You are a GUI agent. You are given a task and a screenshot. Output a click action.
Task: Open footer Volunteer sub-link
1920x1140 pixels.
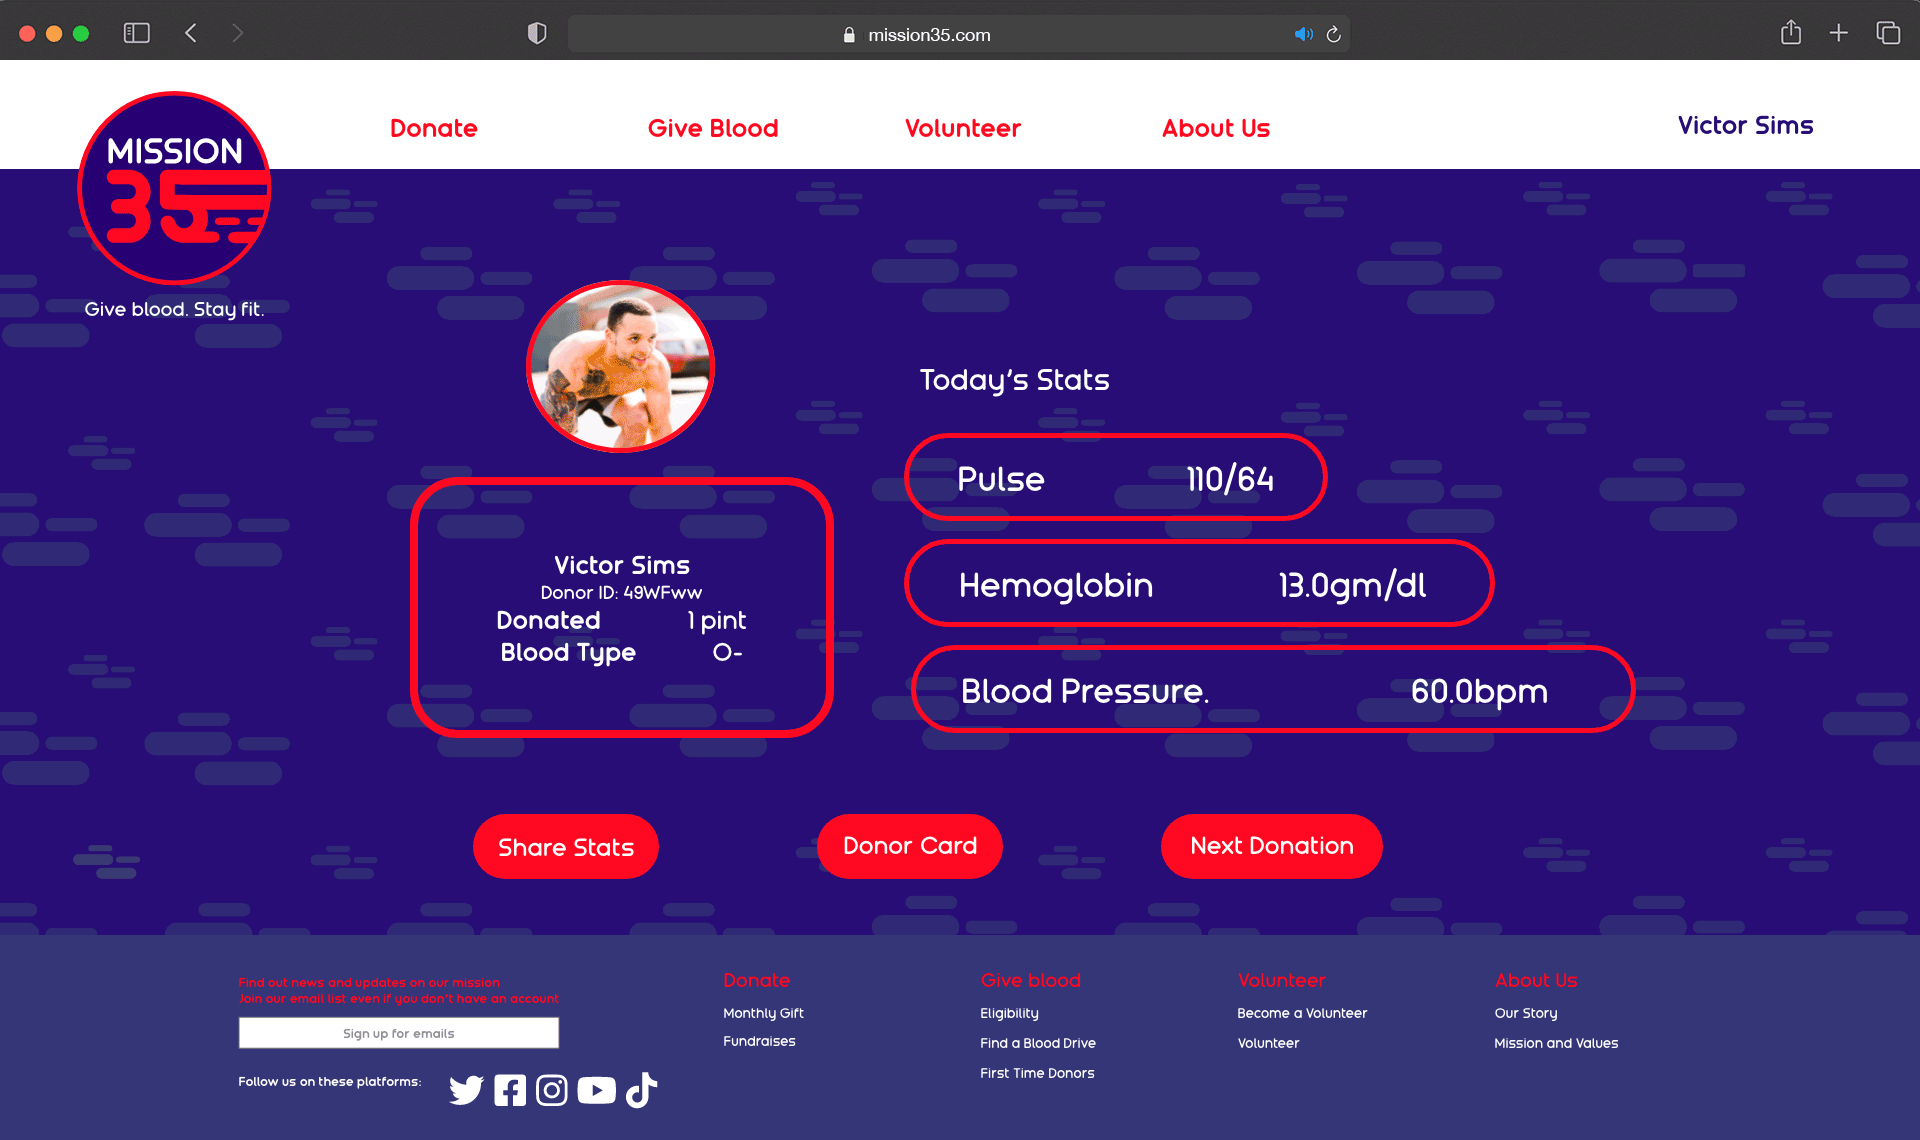1269,1043
